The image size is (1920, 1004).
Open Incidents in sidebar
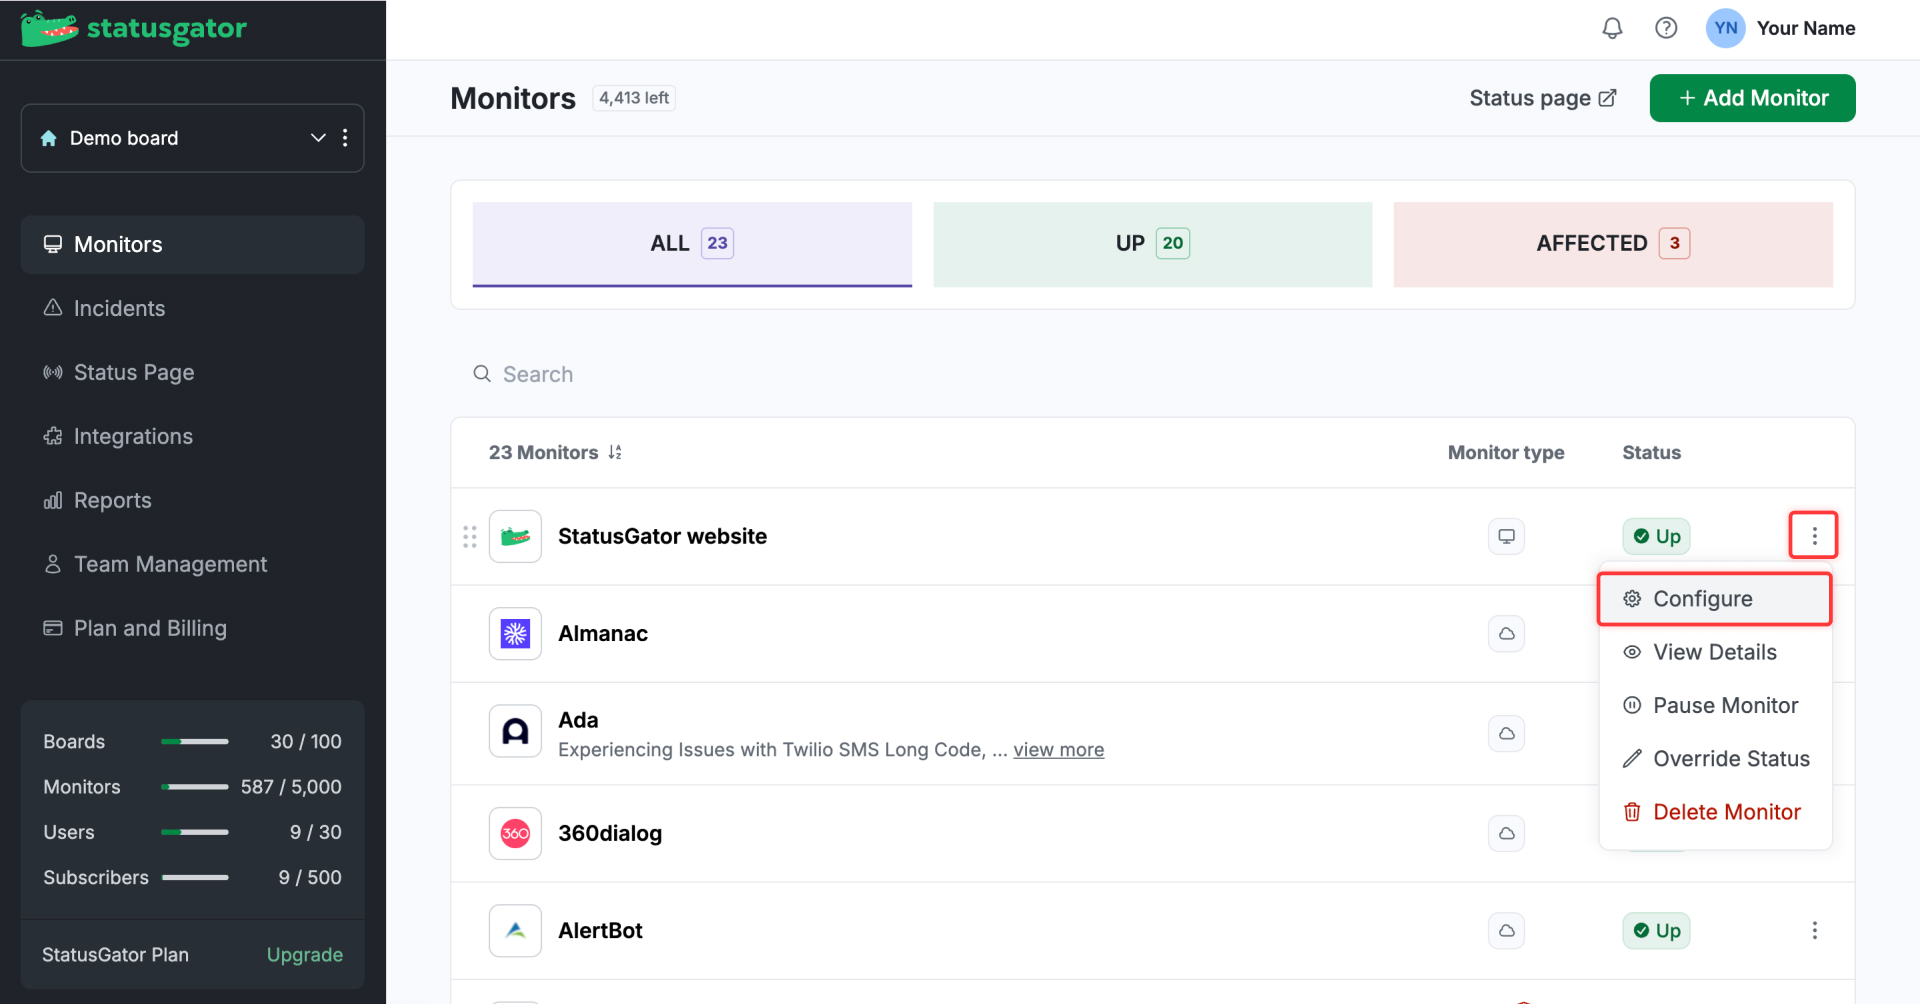(x=192, y=309)
